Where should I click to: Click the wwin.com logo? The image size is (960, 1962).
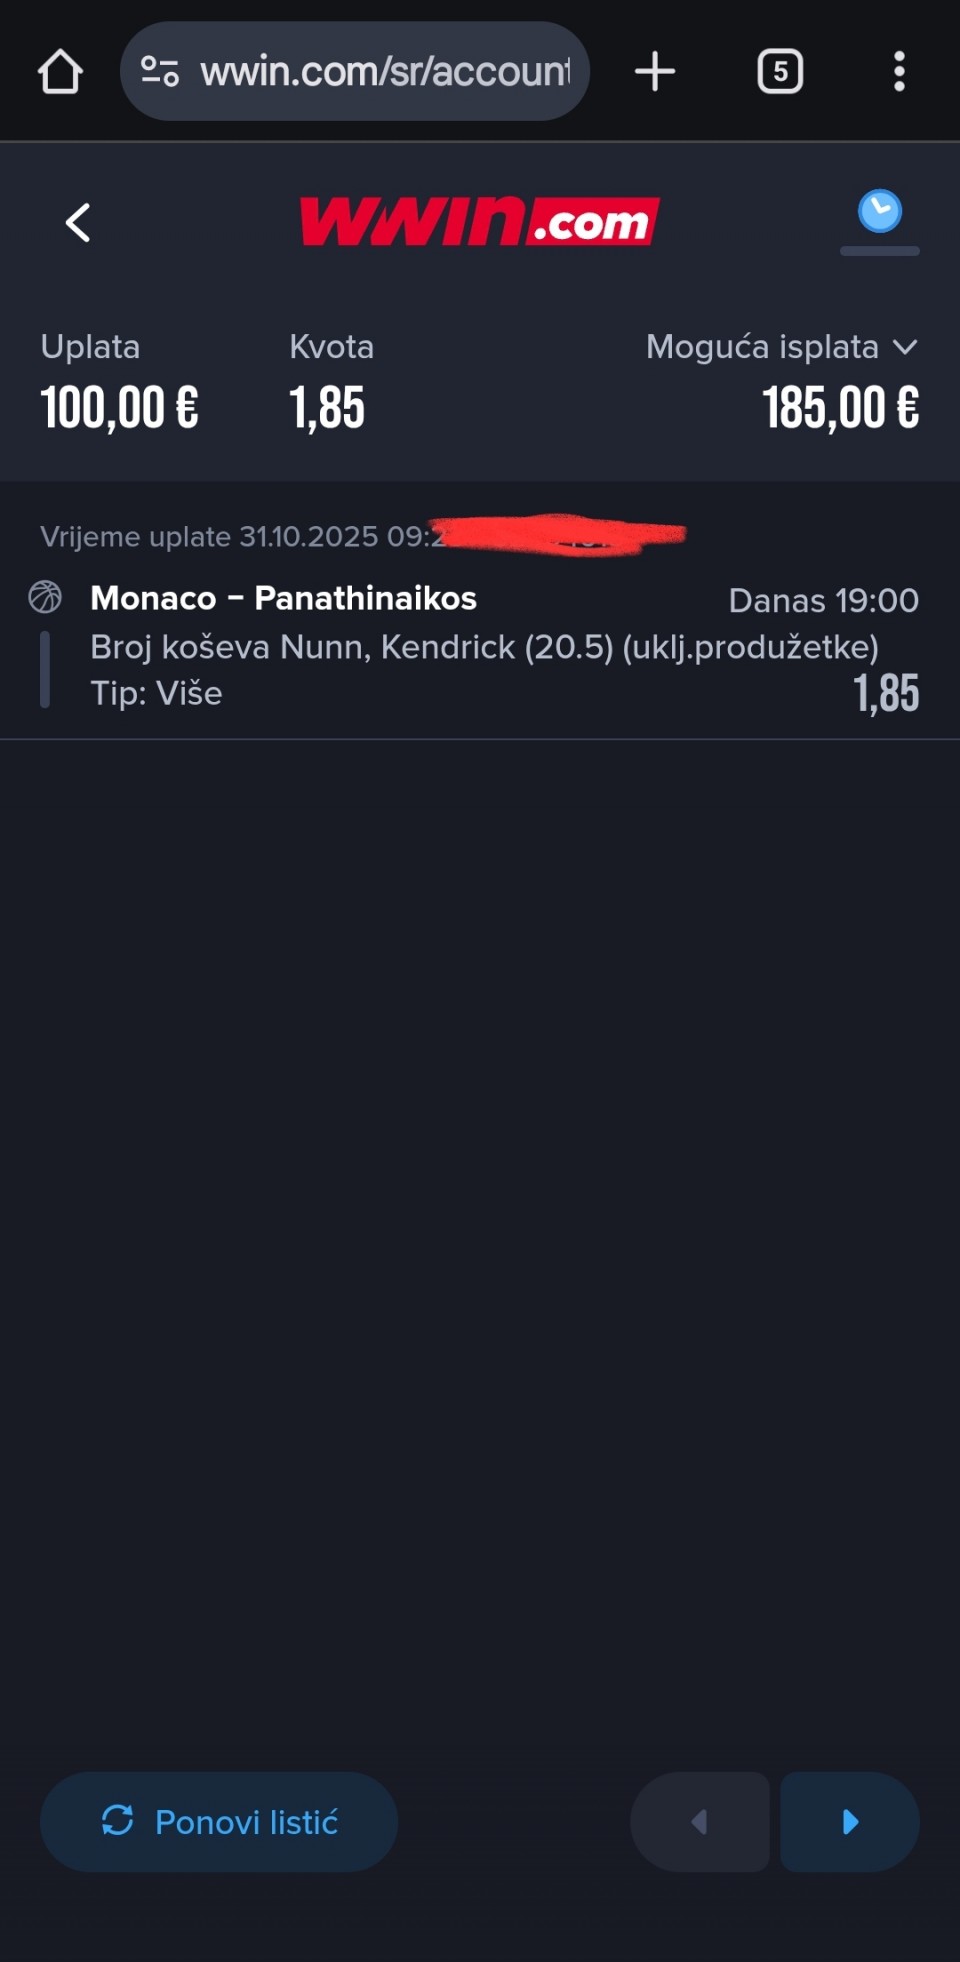[x=479, y=221]
